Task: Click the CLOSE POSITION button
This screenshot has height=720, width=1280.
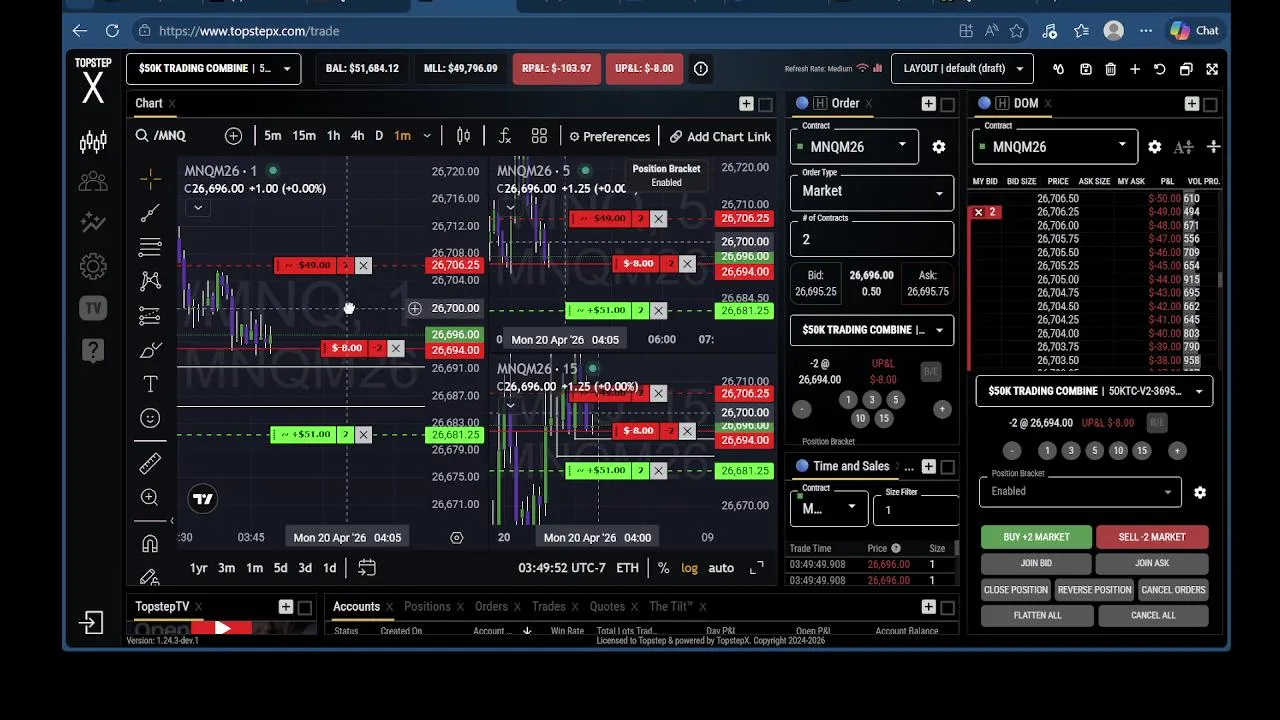Action: point(1015,590)
